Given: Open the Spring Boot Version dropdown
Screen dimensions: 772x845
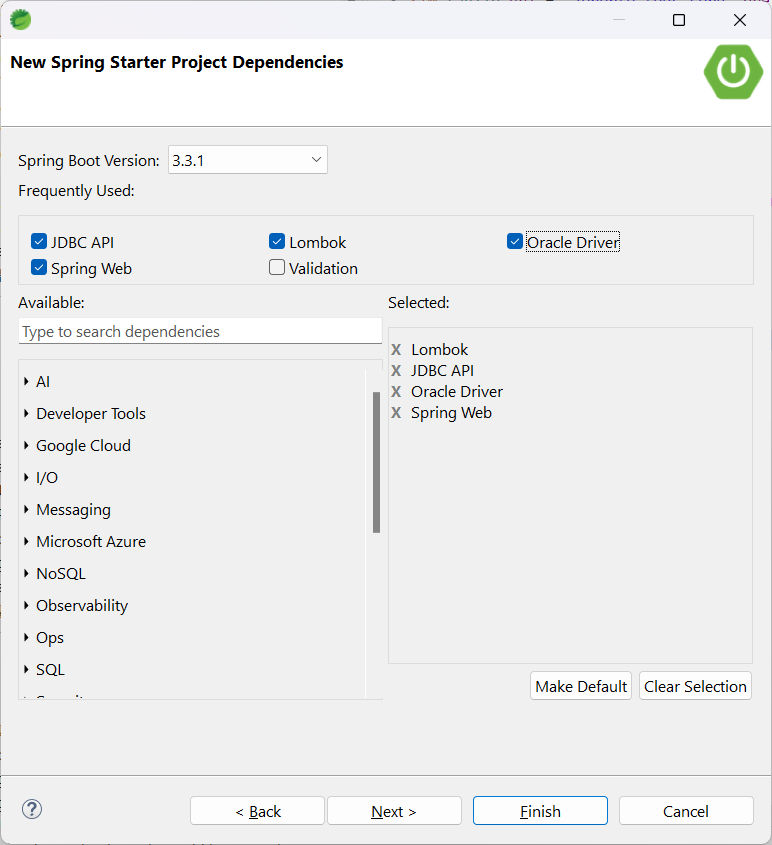Looking at the screenshot, I should coord(248,160).
